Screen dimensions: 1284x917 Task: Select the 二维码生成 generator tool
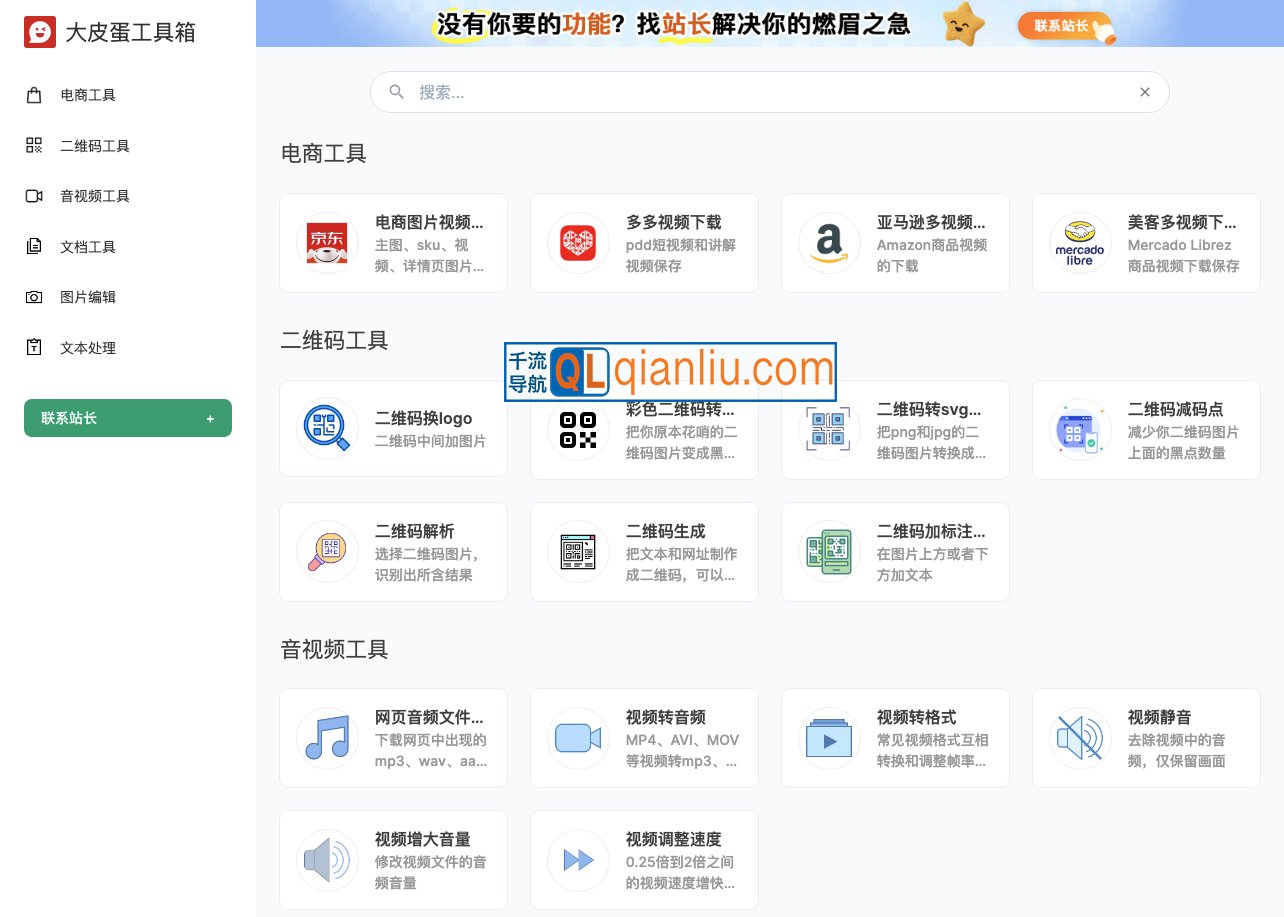click(x=643, y=551)
